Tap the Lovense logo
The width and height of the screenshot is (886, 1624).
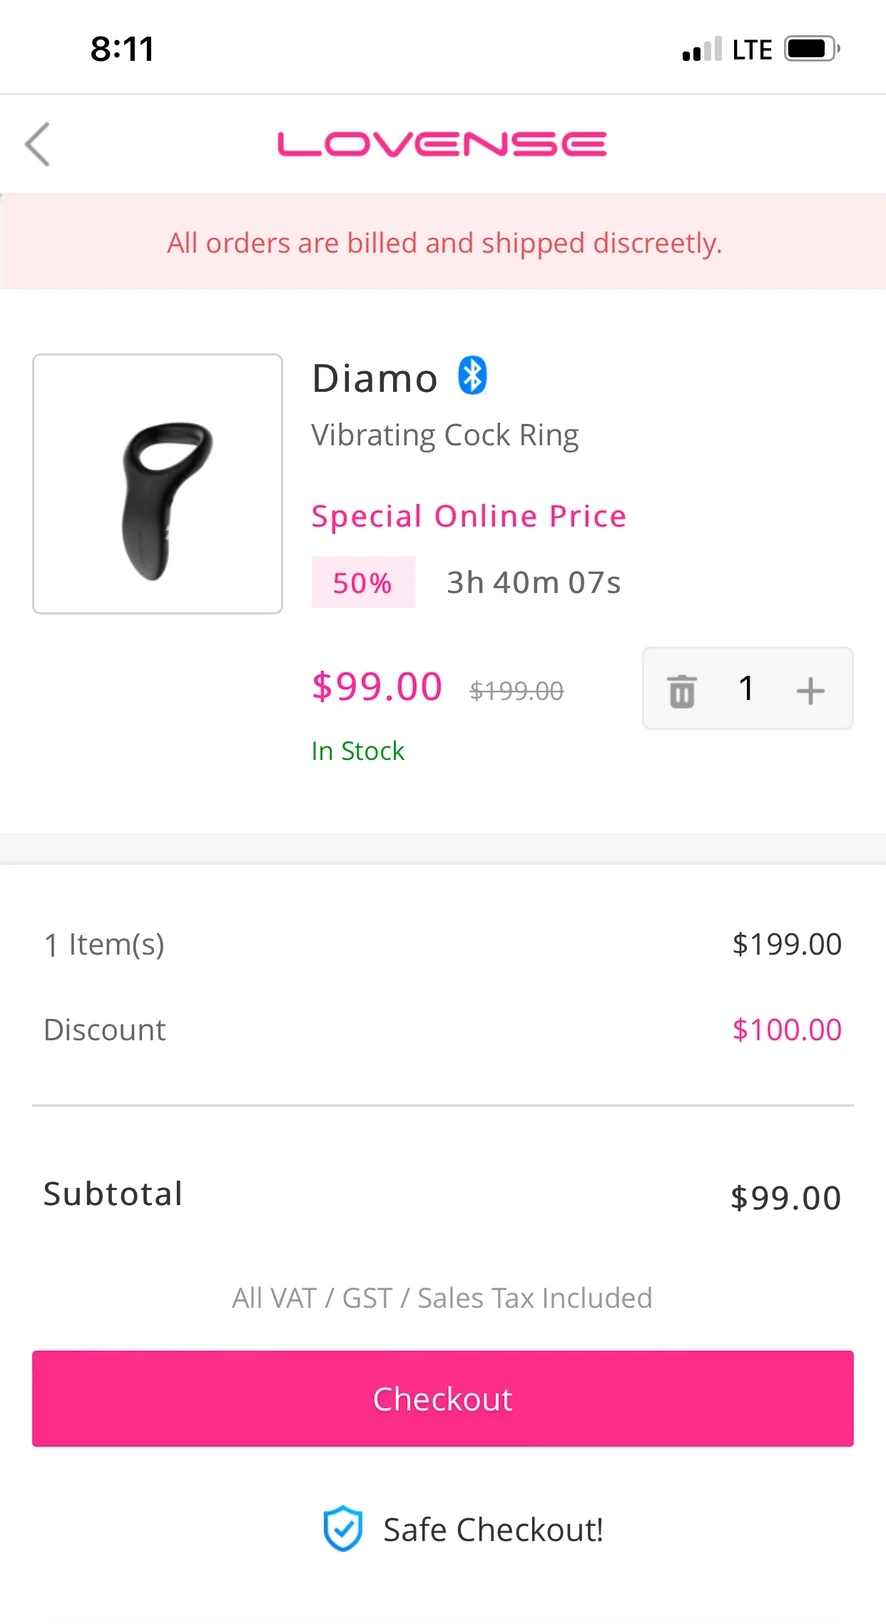point(442,144)
